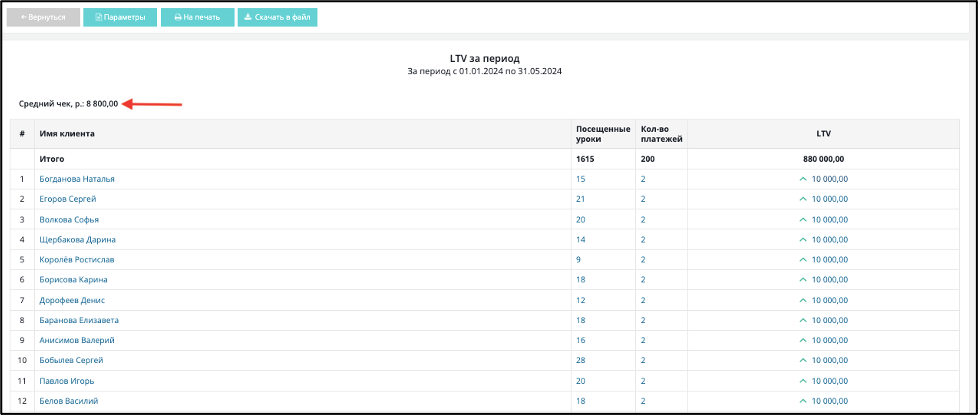The image size is (979, 416).
Task: Open visited lessons count 28 for Бобылев
Action: pos(581,360)
